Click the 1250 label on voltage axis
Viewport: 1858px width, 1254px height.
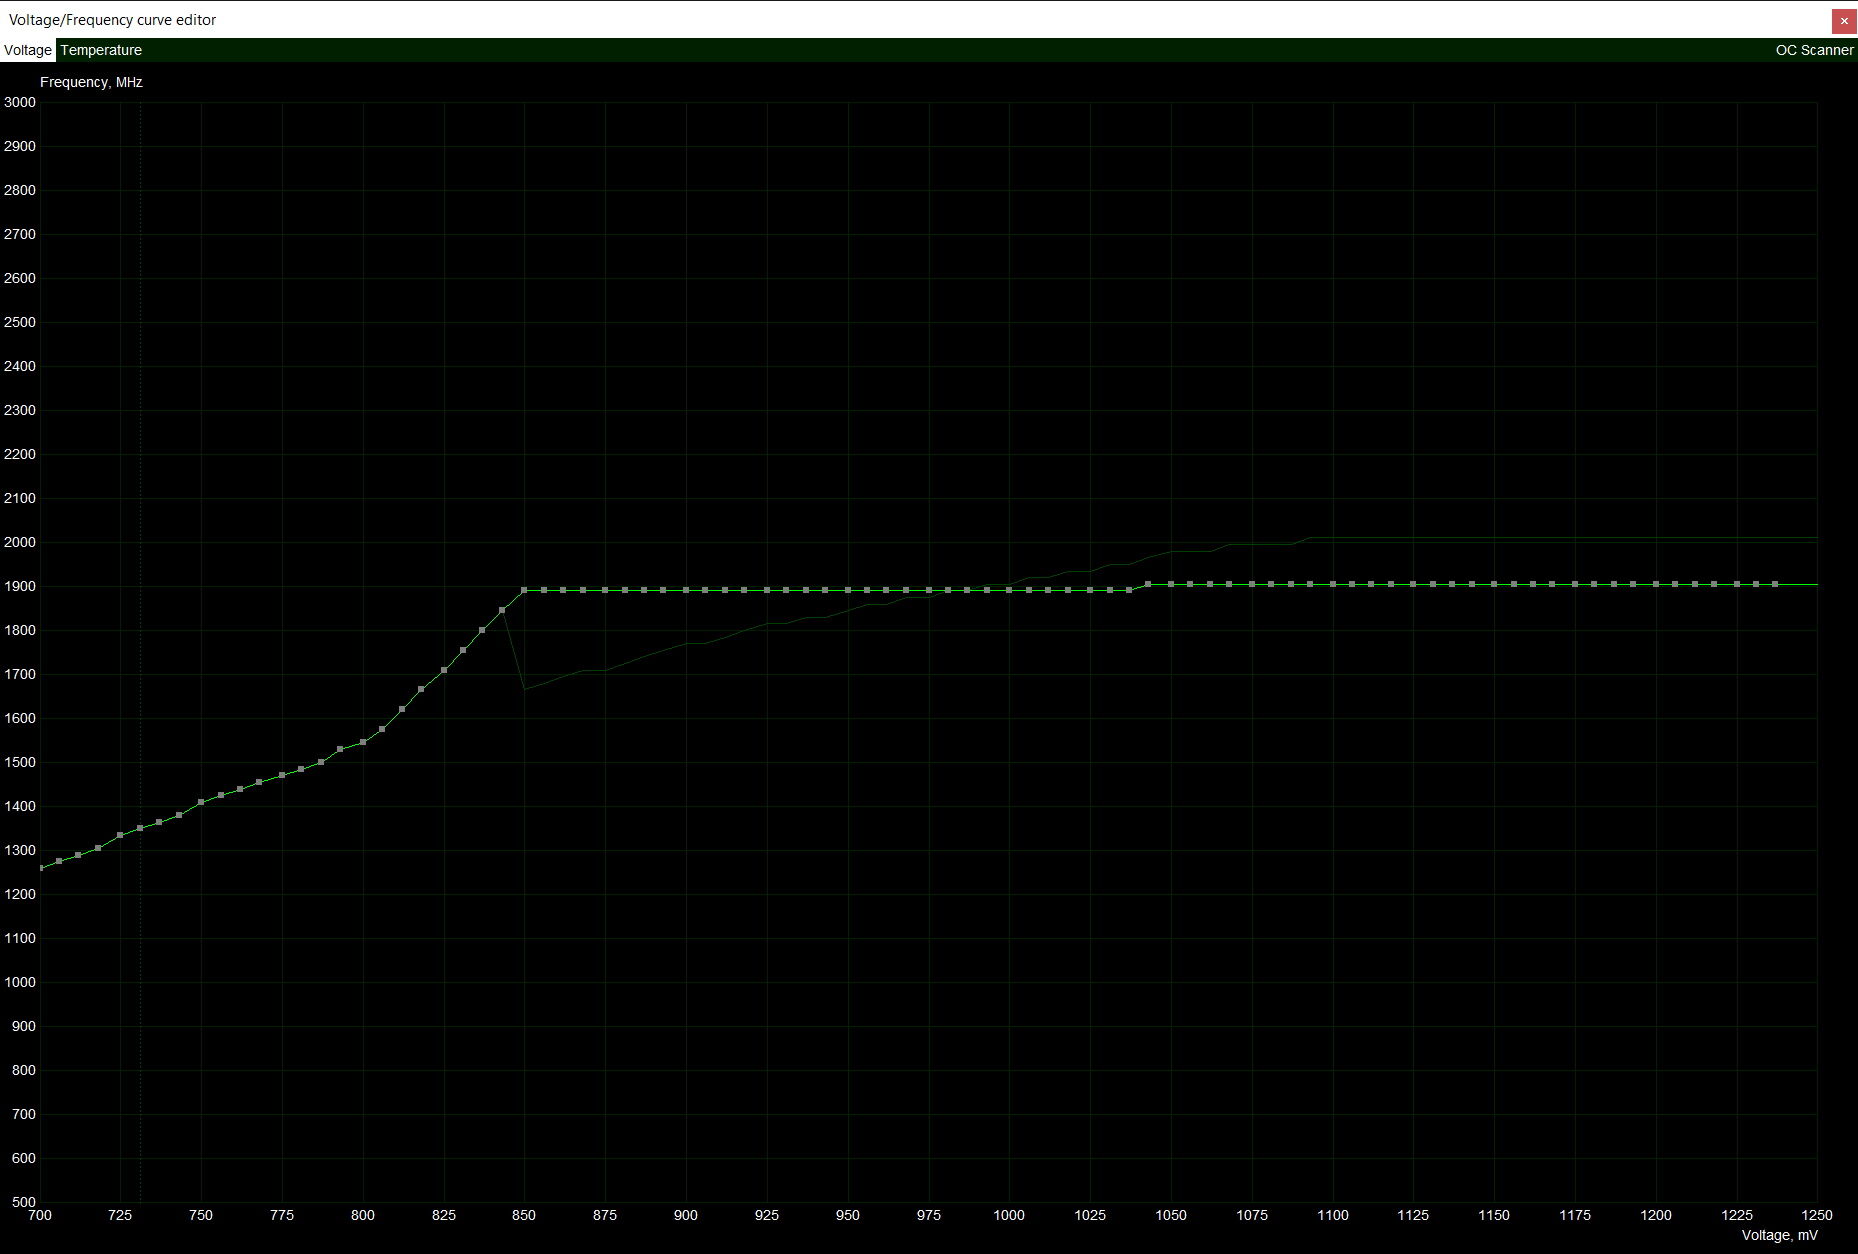[1817, 1215]
